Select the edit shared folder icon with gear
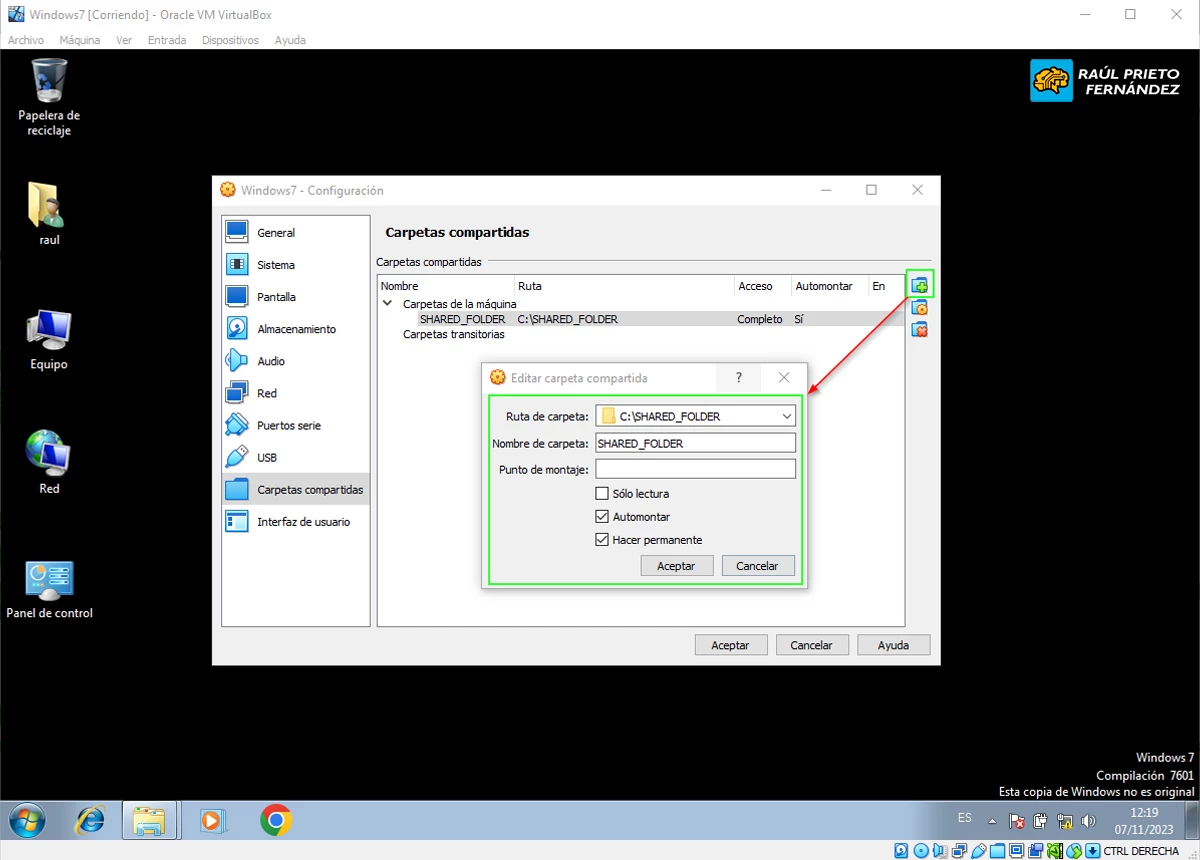This screenshot has width=1200, height=860. coord(919,307)
